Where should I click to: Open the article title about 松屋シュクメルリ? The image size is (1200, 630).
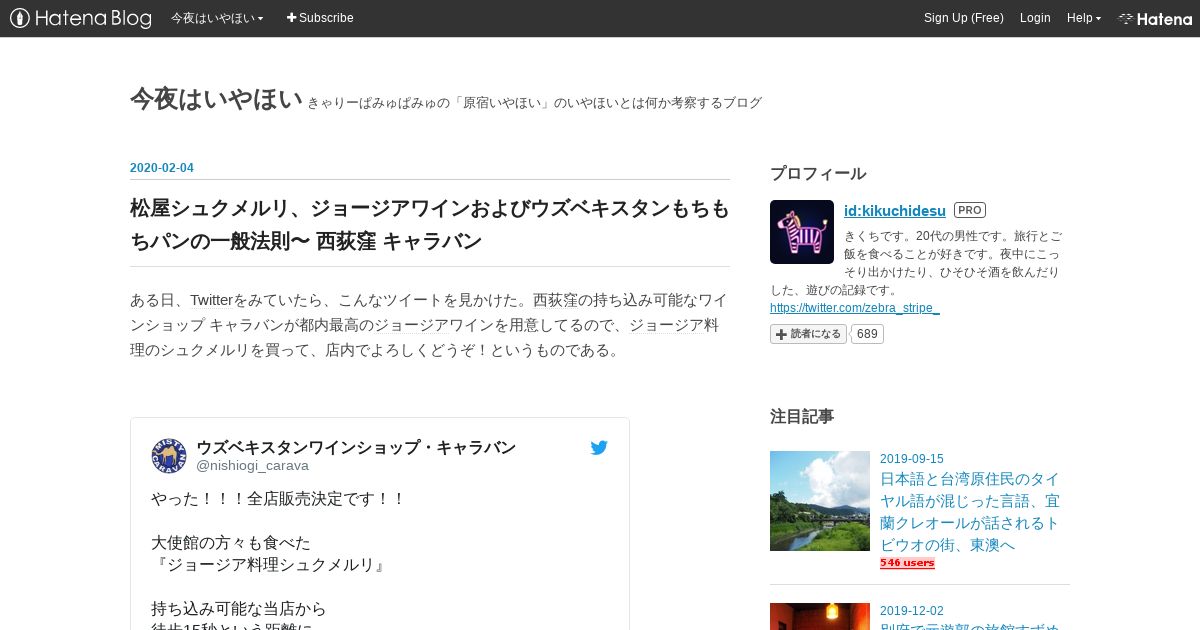430,225
